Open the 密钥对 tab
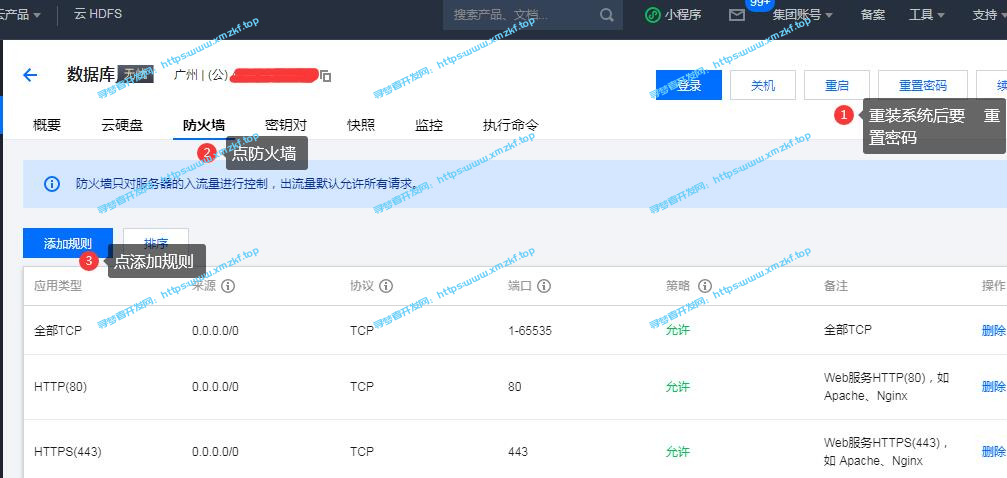Image resolution: width=1007 pixels, height=478 pixels. tap(286, 125)
